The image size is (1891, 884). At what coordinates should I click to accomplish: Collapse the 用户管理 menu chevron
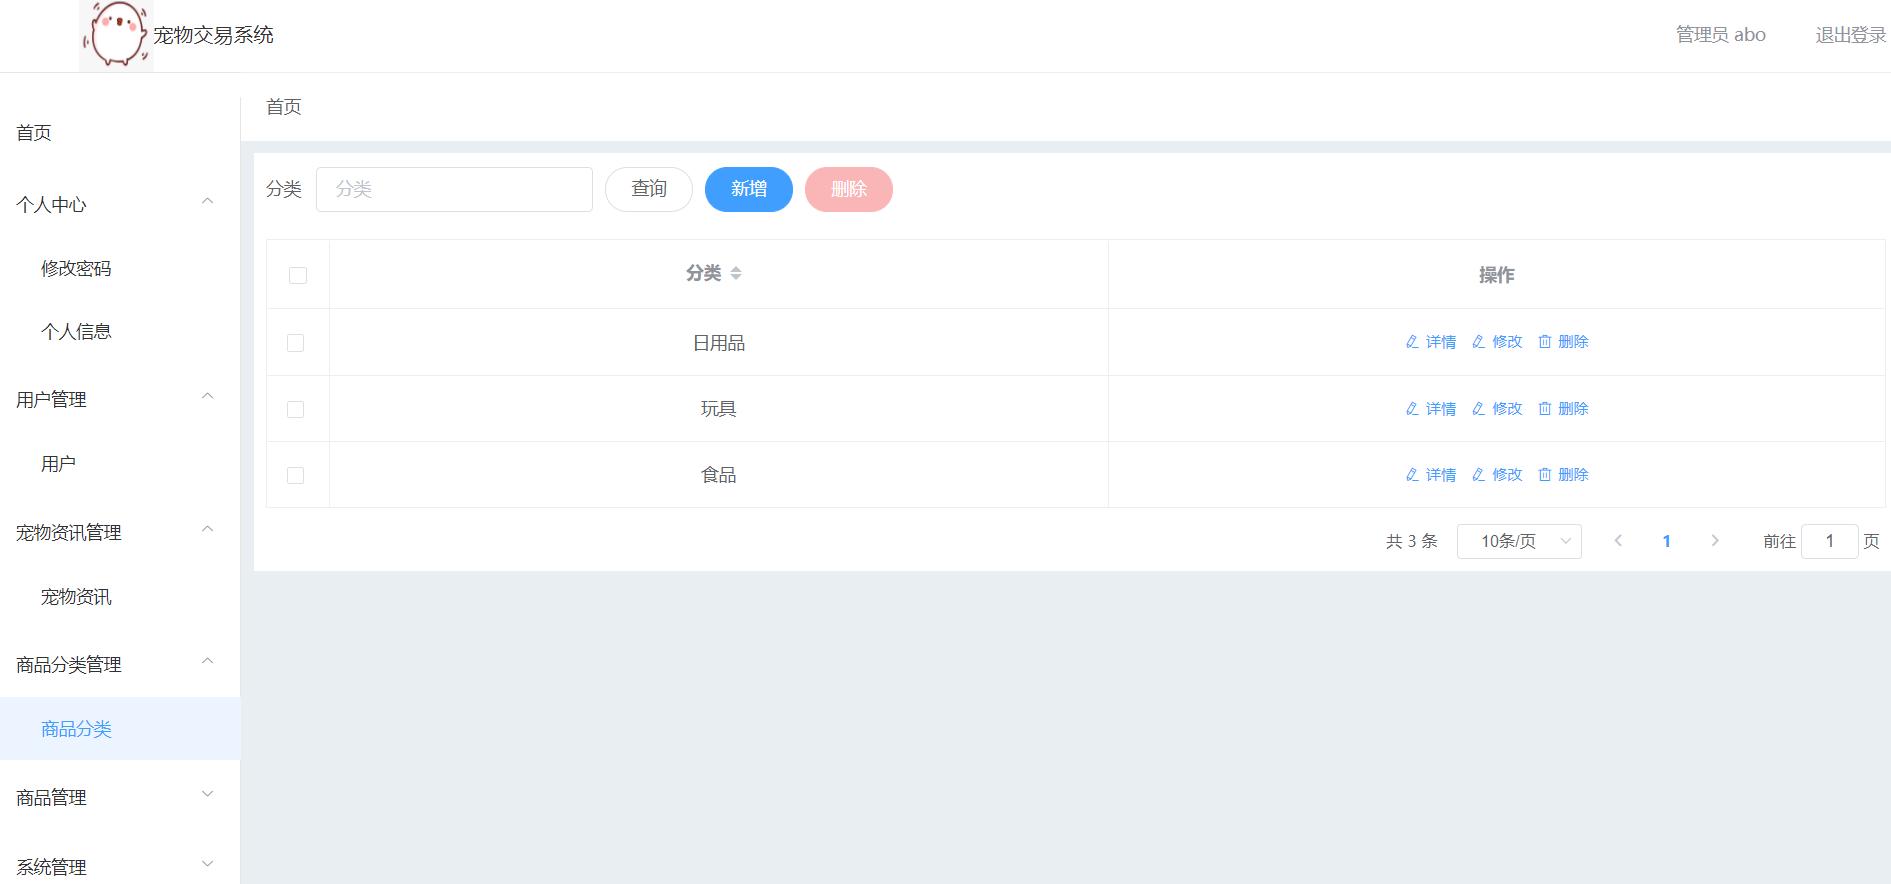(x=208, y=397)
